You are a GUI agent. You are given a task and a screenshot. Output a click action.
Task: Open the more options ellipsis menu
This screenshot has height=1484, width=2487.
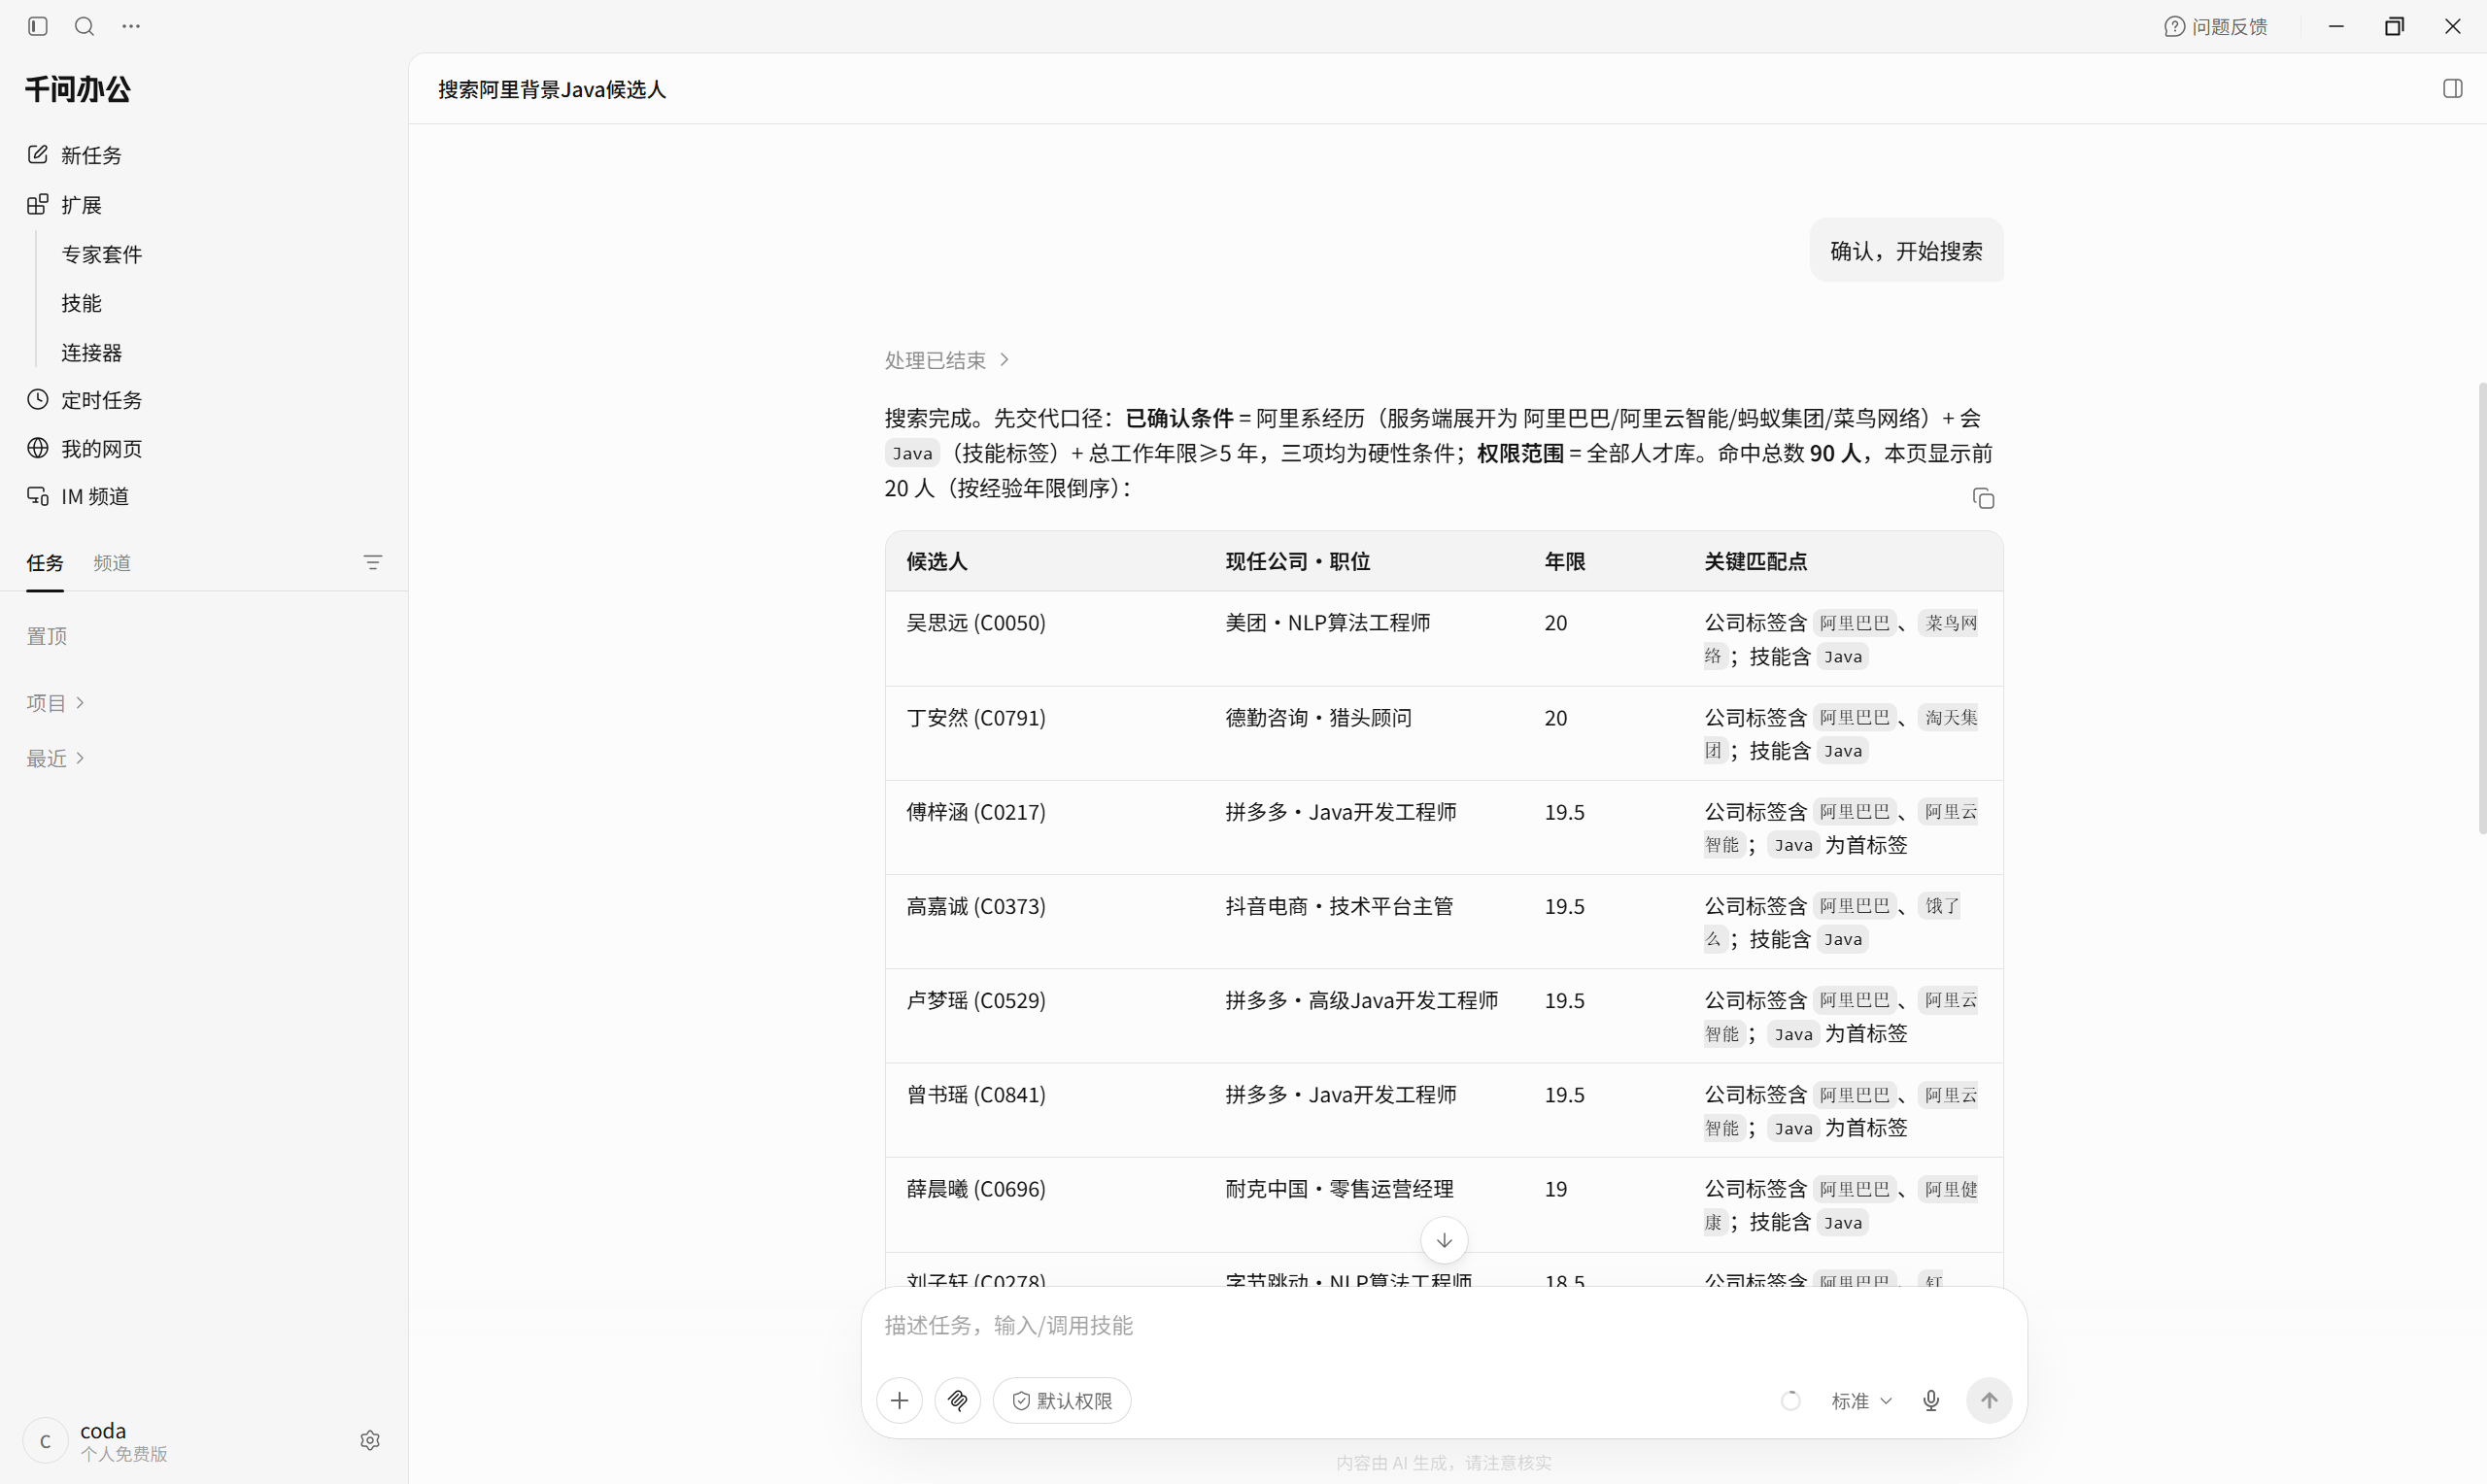[x=131, y=26]
